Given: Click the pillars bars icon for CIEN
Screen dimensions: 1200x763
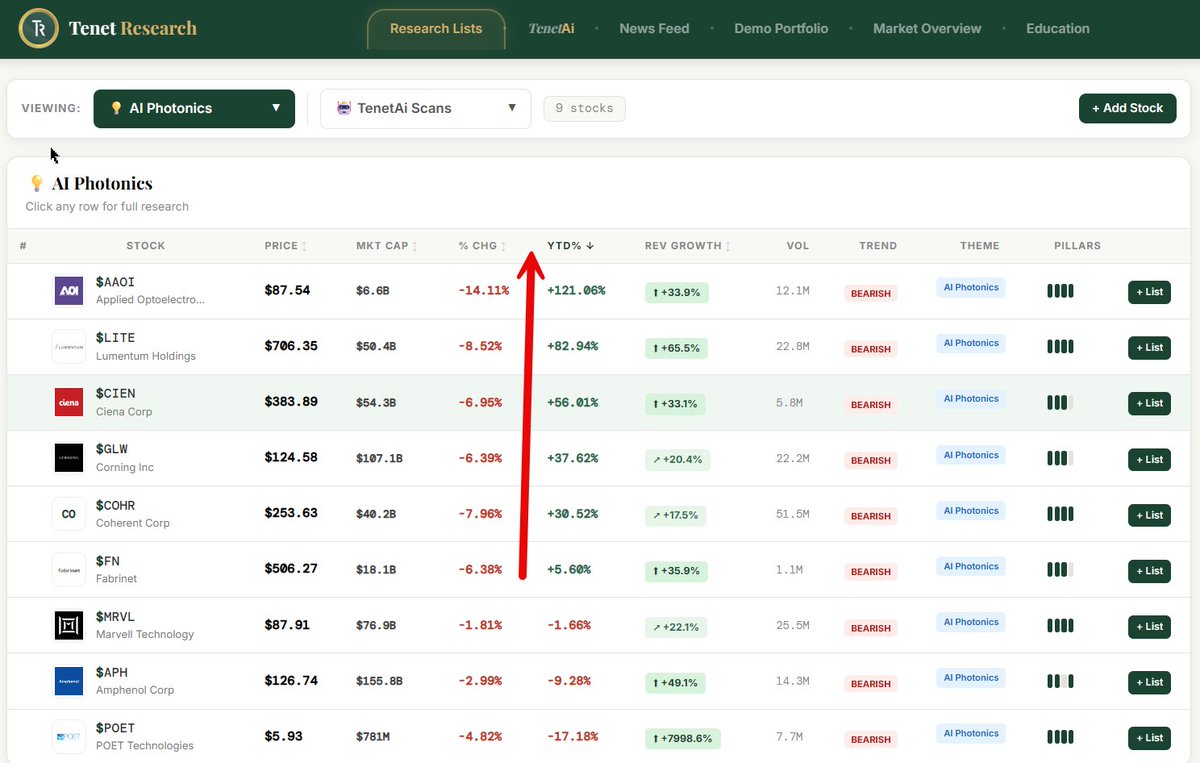Looking at the screenshot, I should point(1060,402).
